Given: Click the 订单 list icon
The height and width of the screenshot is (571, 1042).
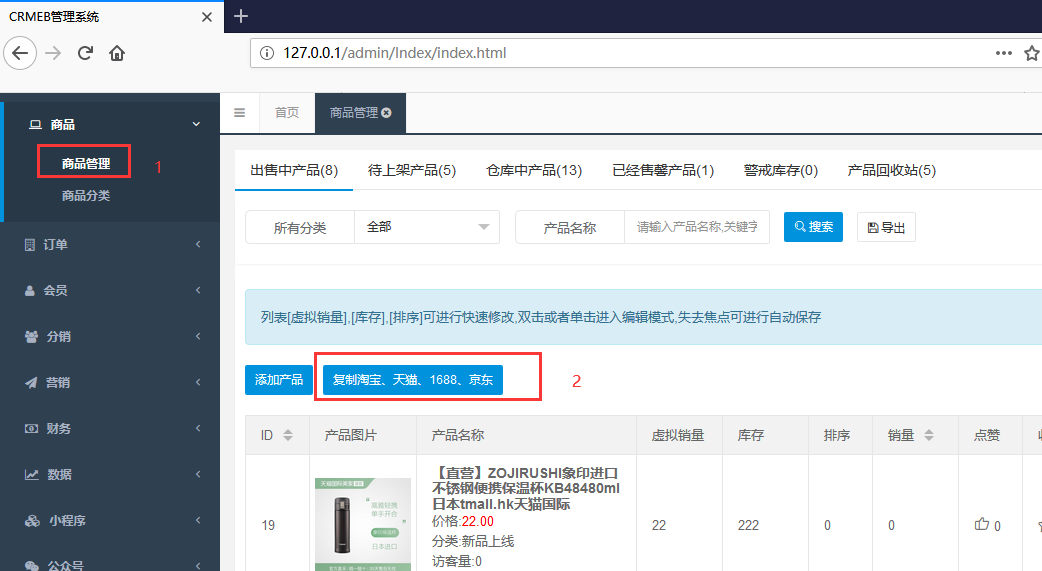Looking at the screenshot, I should [x=30, y=245].
